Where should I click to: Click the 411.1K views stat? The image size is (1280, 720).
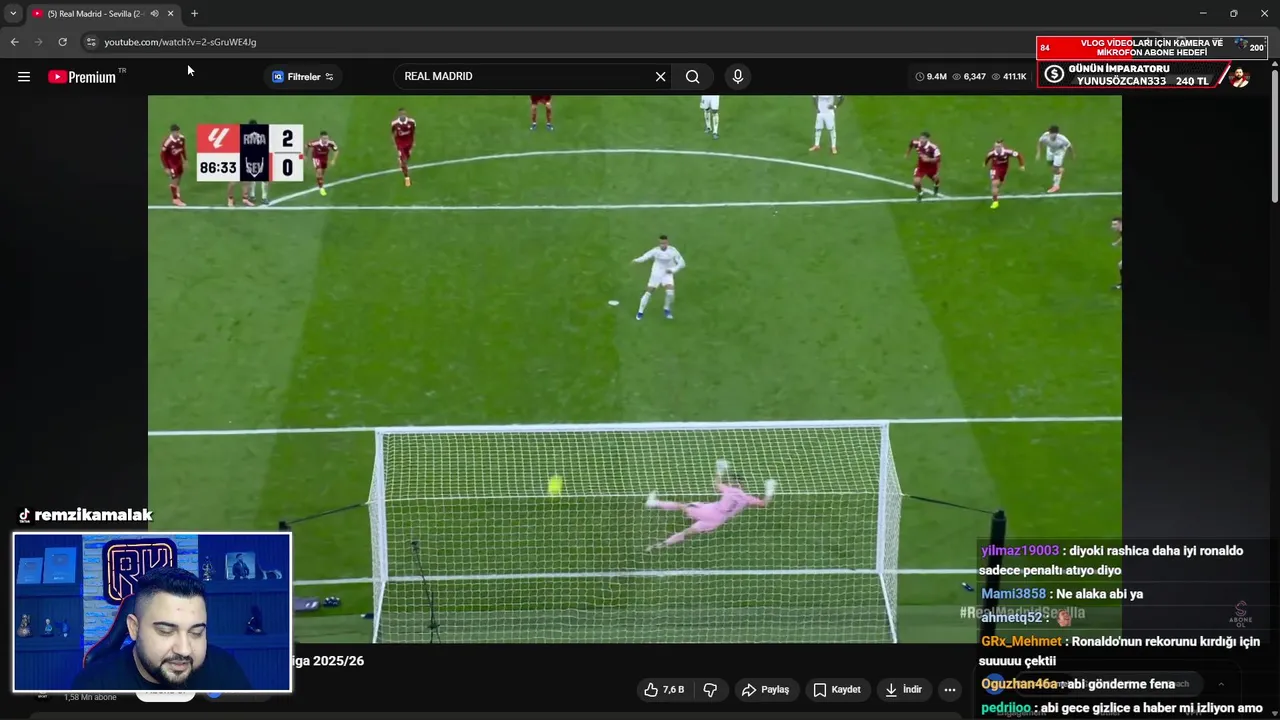pyautogui.click(x=1008, y=77)
